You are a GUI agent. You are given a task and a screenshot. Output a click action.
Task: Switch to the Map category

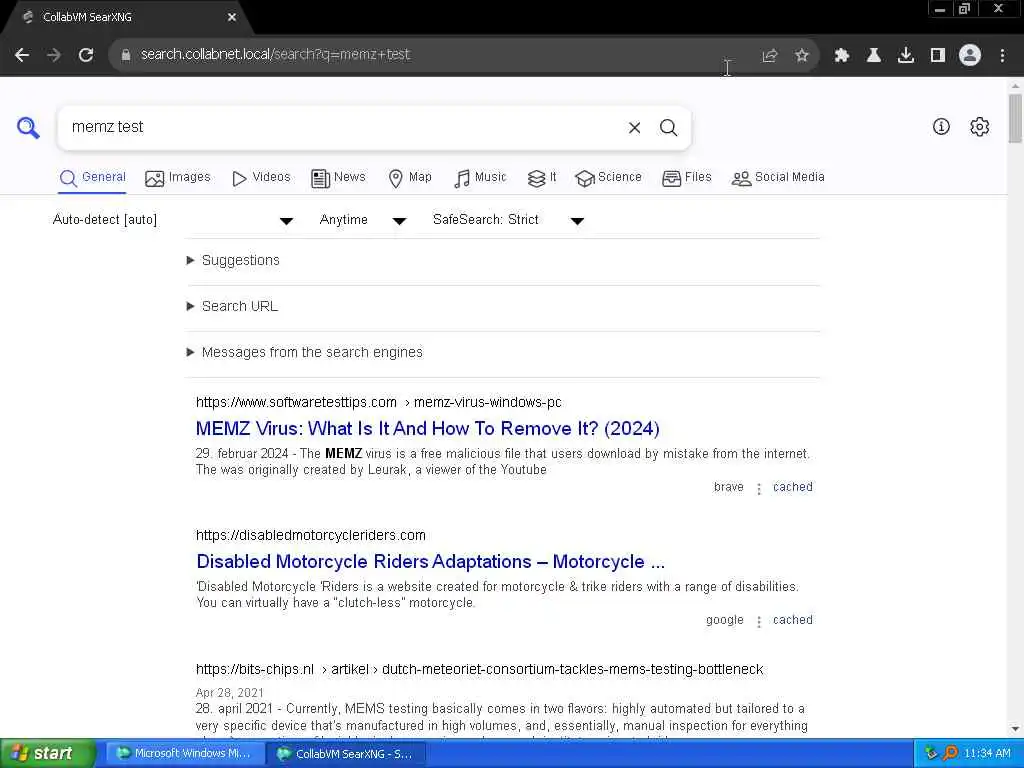pyautogui.click(x=410, y=178)
